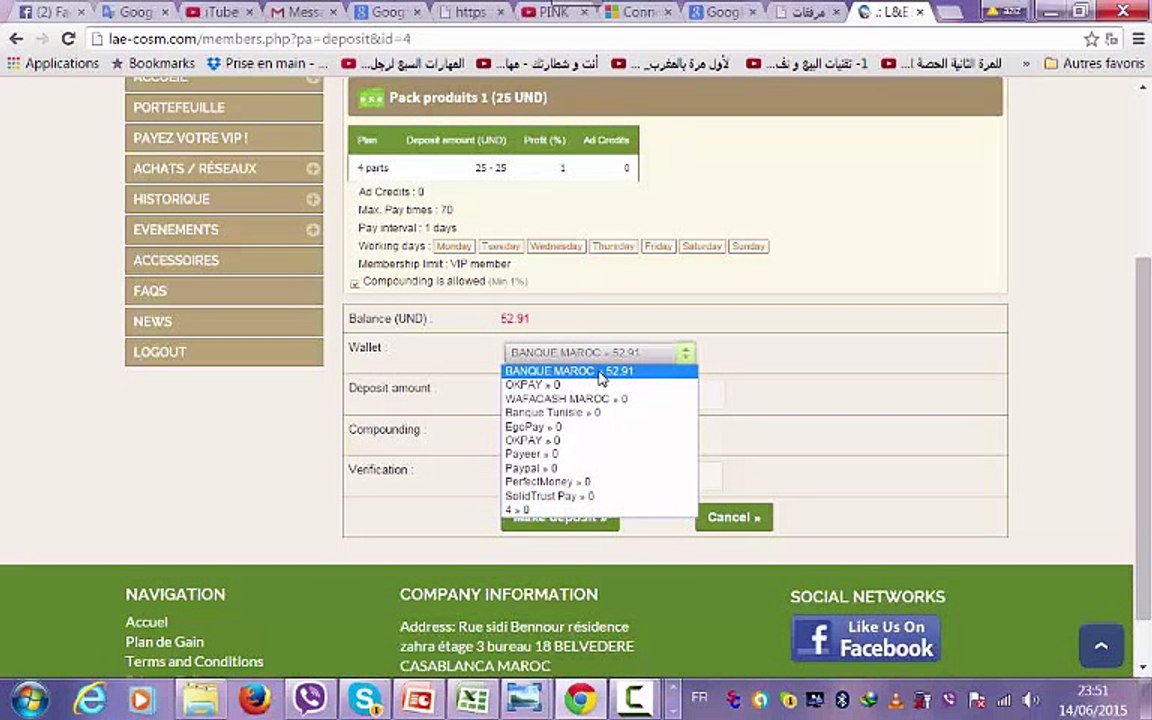Select WAFACASH MAROC wallet option
This screenshot has width=1152, height=720.
click(x=599, y=399)
